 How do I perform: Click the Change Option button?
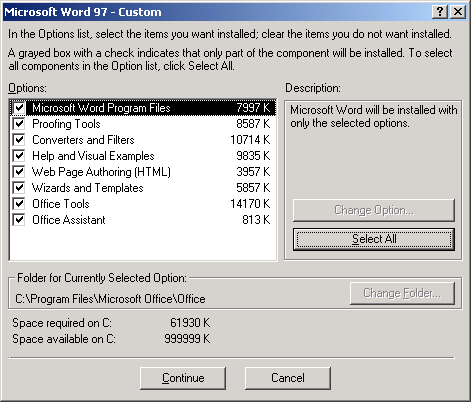[374, 210]
